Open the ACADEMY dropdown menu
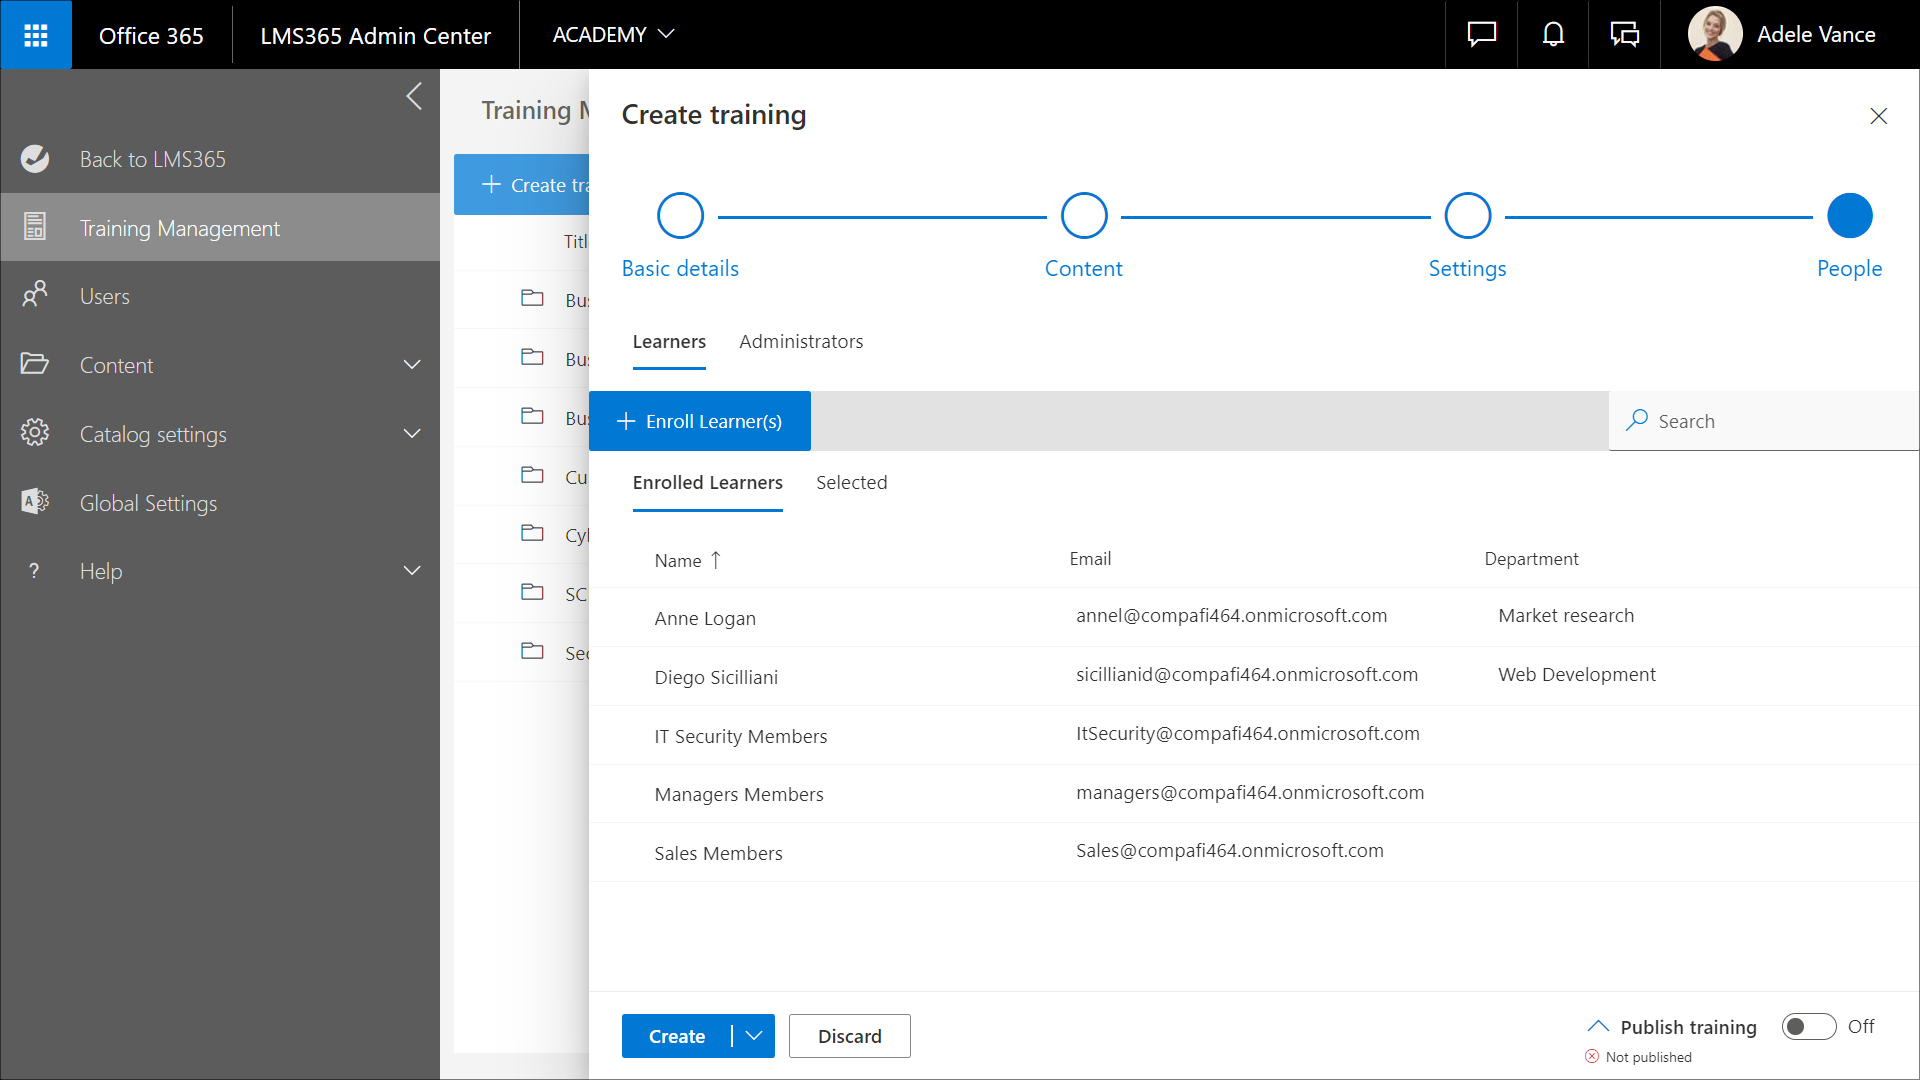Image resolution: width=1920 pixels, height=1080 pixels. pos(613,35)
